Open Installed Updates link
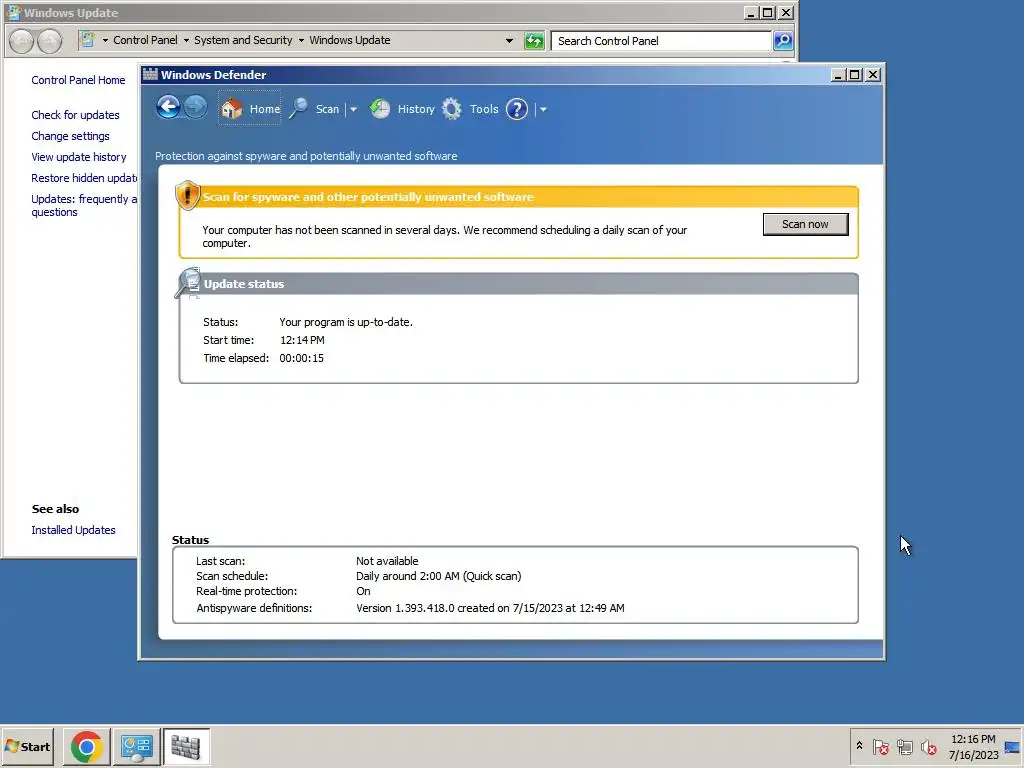Image resolution: width=1024 pixels, height=768 pixels. coord(73,530)
